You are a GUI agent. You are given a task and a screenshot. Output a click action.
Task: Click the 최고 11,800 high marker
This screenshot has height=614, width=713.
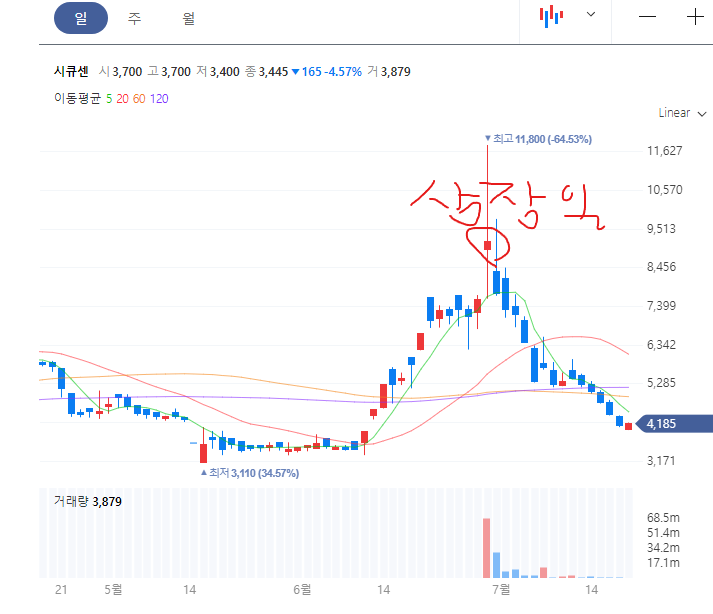coord(538,139)
